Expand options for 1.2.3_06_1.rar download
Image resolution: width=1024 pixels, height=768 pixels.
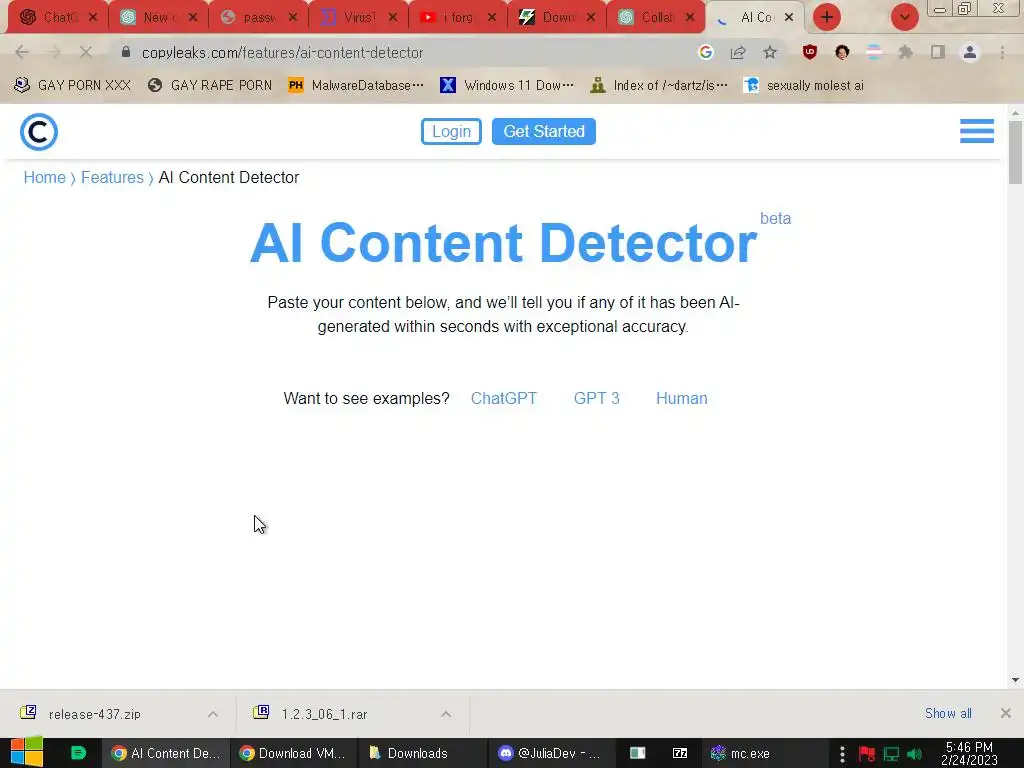coord(446,714)
